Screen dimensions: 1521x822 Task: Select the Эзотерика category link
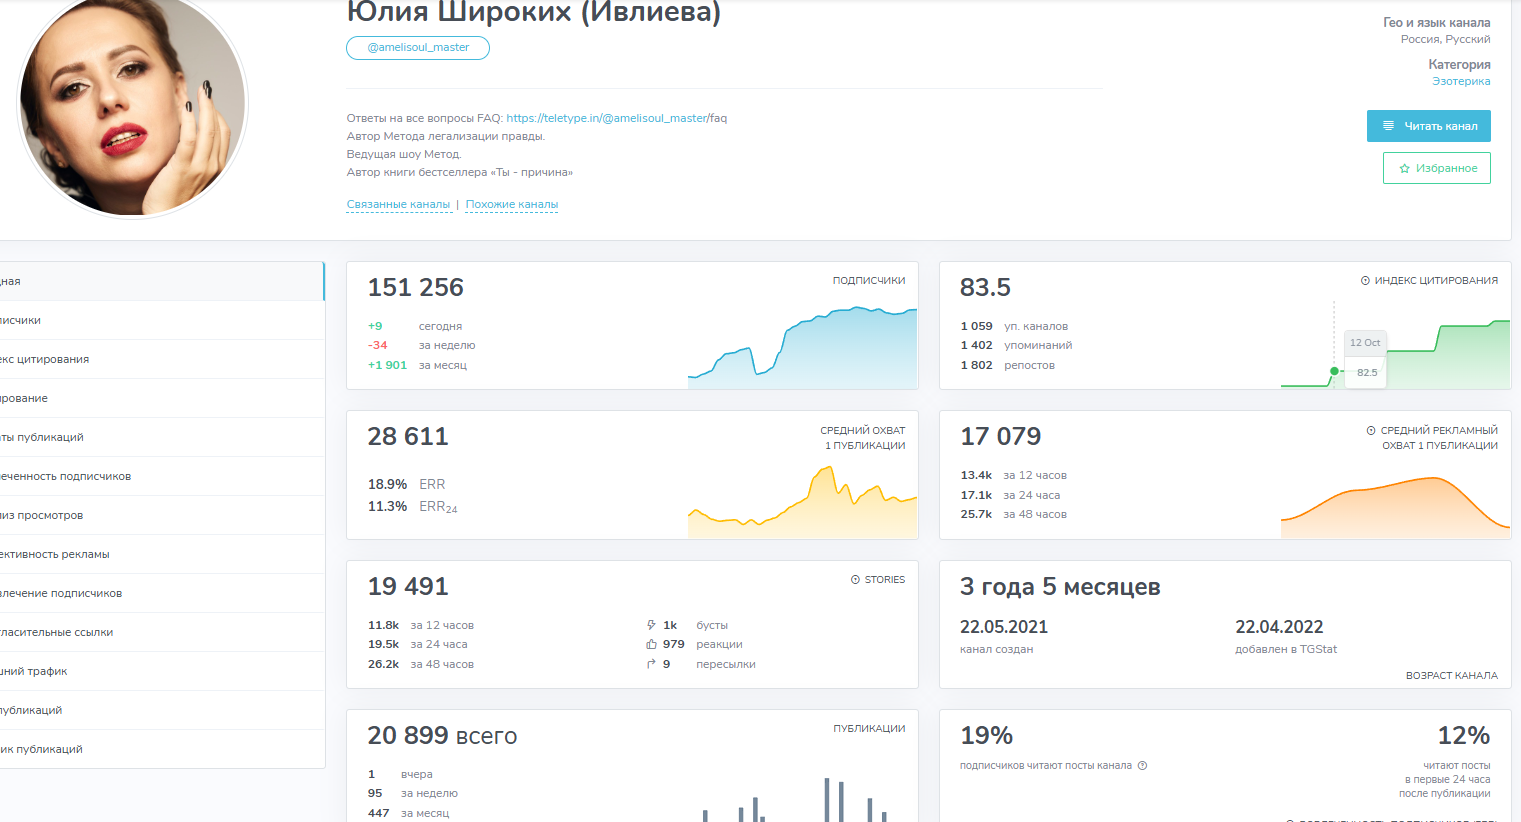click(1460, 82)
